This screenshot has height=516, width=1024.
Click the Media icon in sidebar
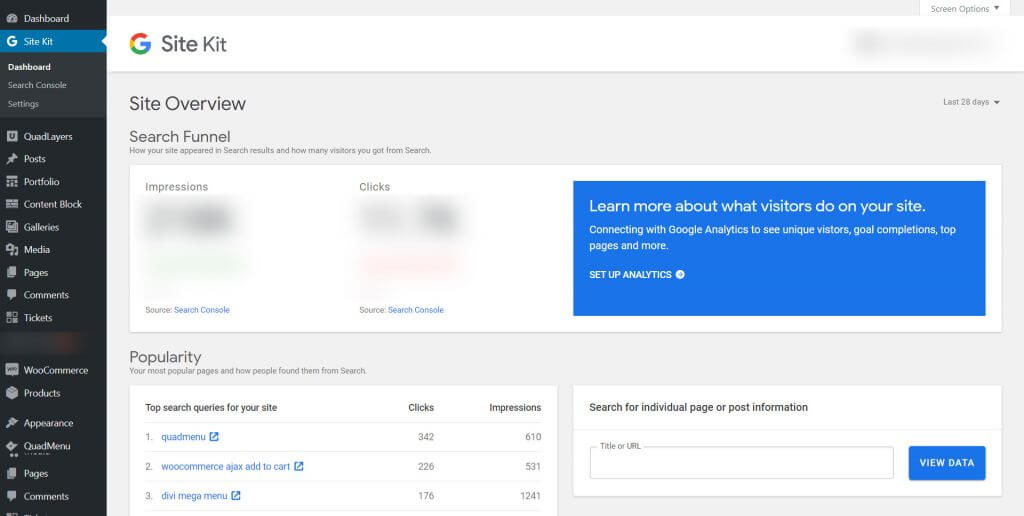[12, 250]
